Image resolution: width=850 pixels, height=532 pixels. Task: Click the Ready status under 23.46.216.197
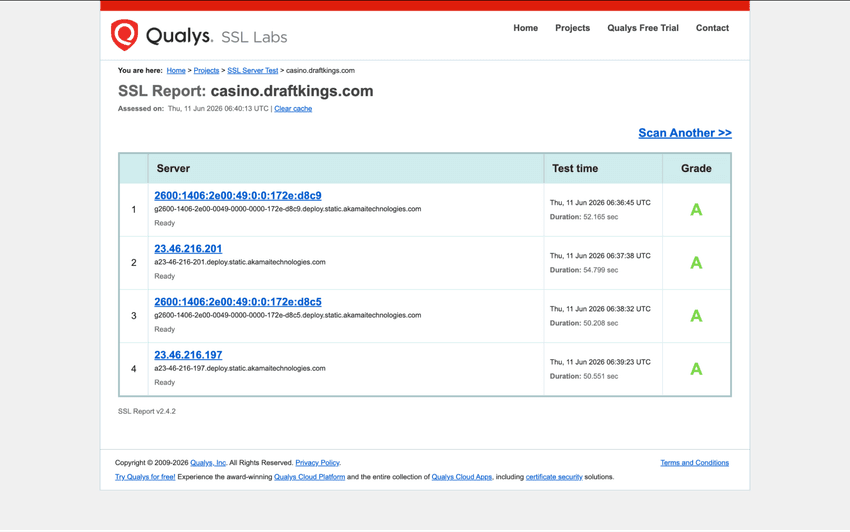[164, 382]
